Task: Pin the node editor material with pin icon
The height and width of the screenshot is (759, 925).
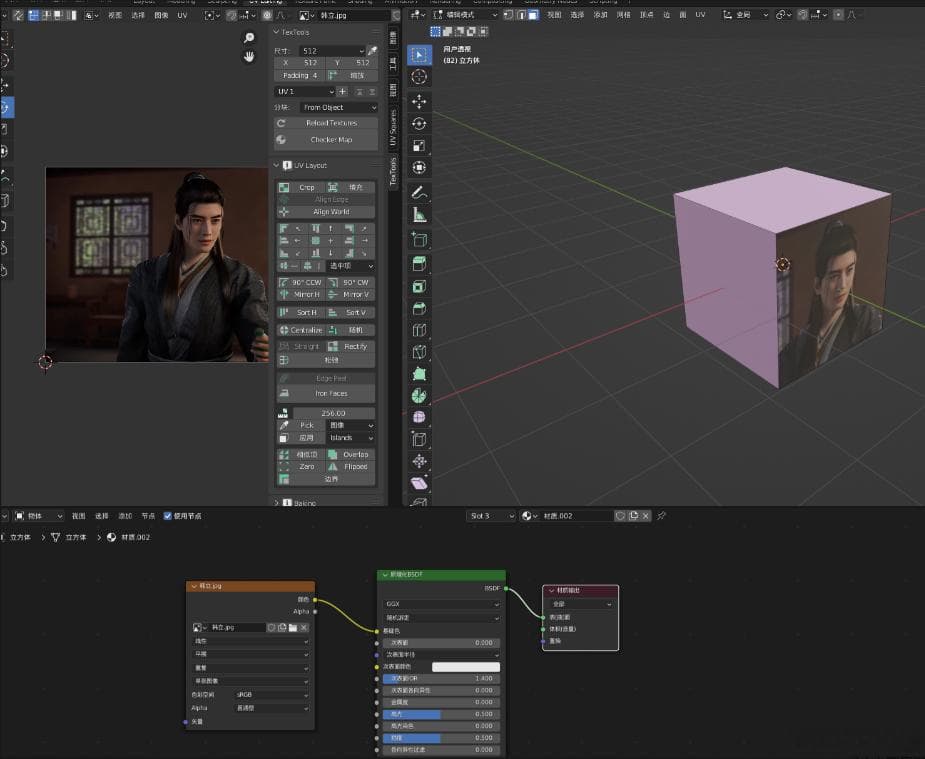Action: [x=662, y=516]
